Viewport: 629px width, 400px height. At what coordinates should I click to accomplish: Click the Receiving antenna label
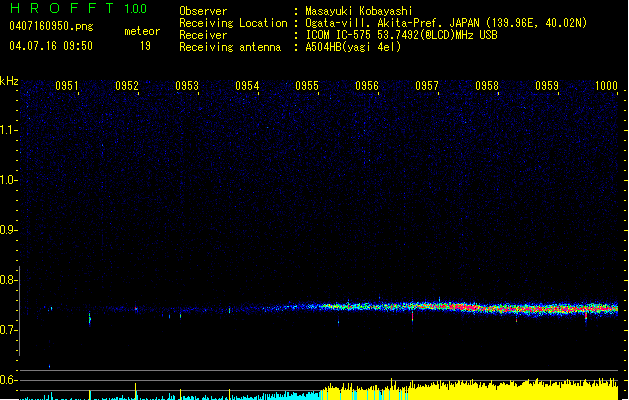[230, 47]
